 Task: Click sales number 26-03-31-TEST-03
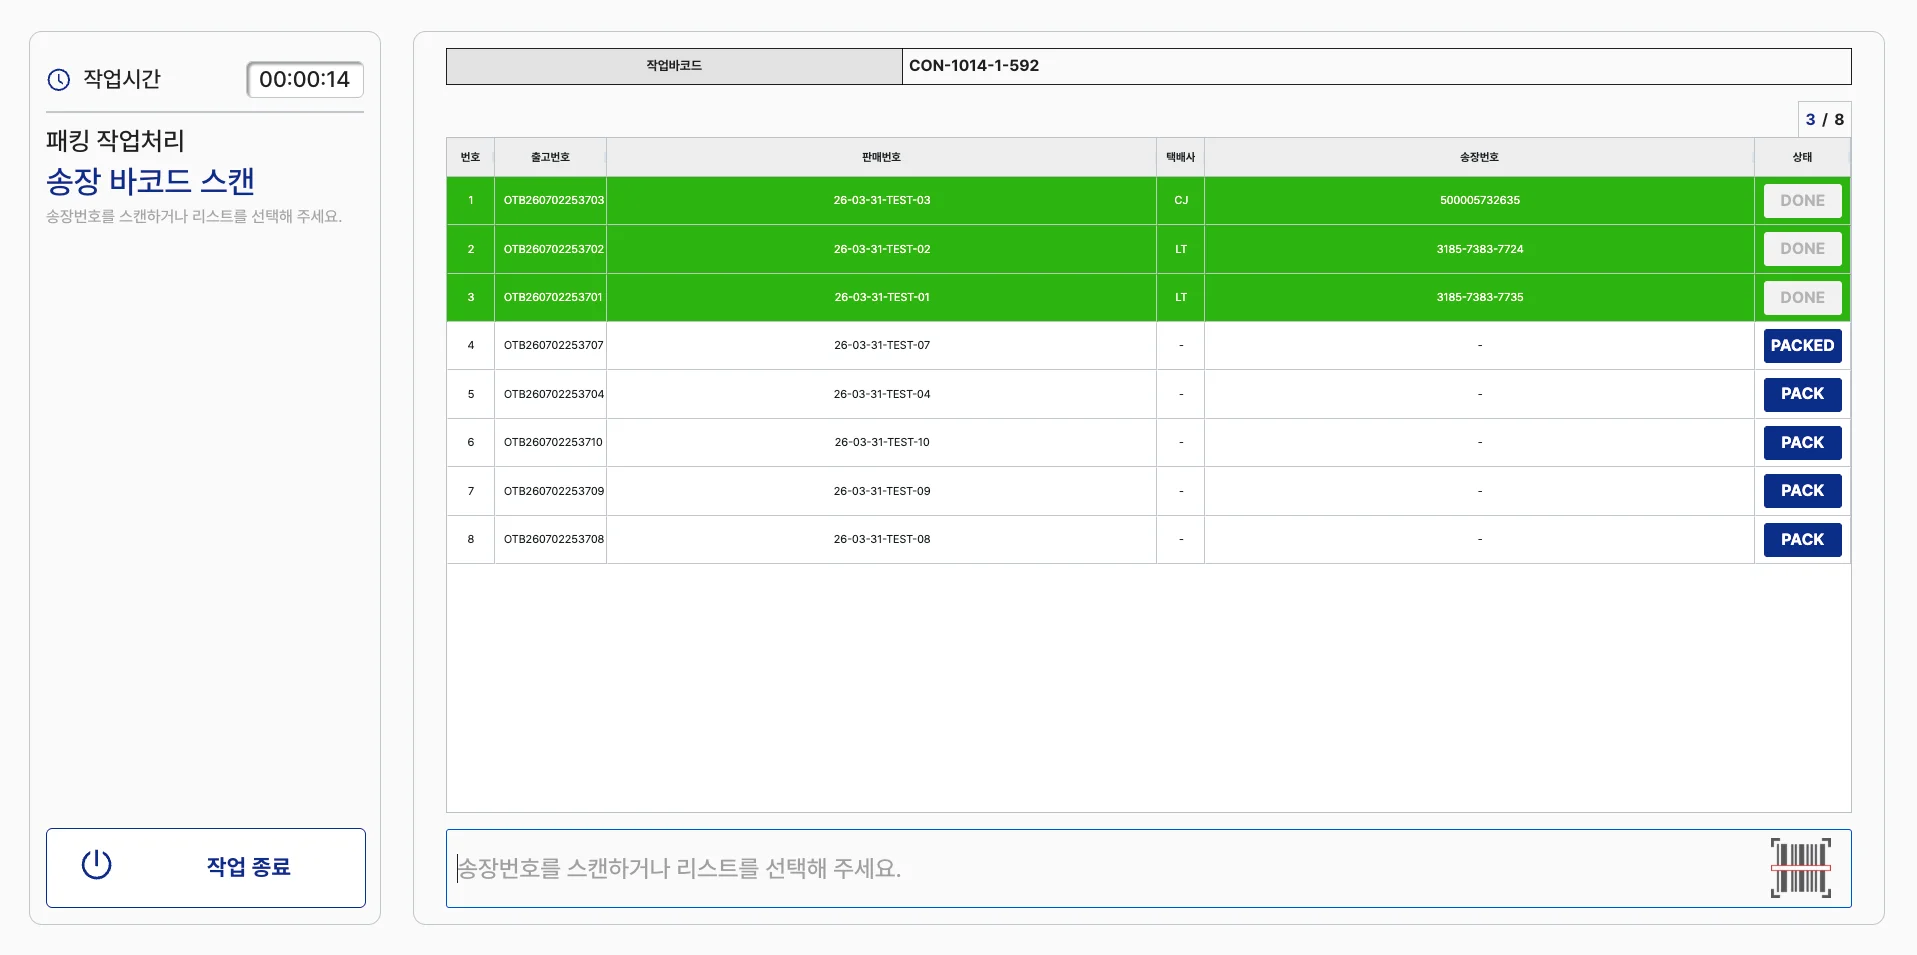point(882,200)
